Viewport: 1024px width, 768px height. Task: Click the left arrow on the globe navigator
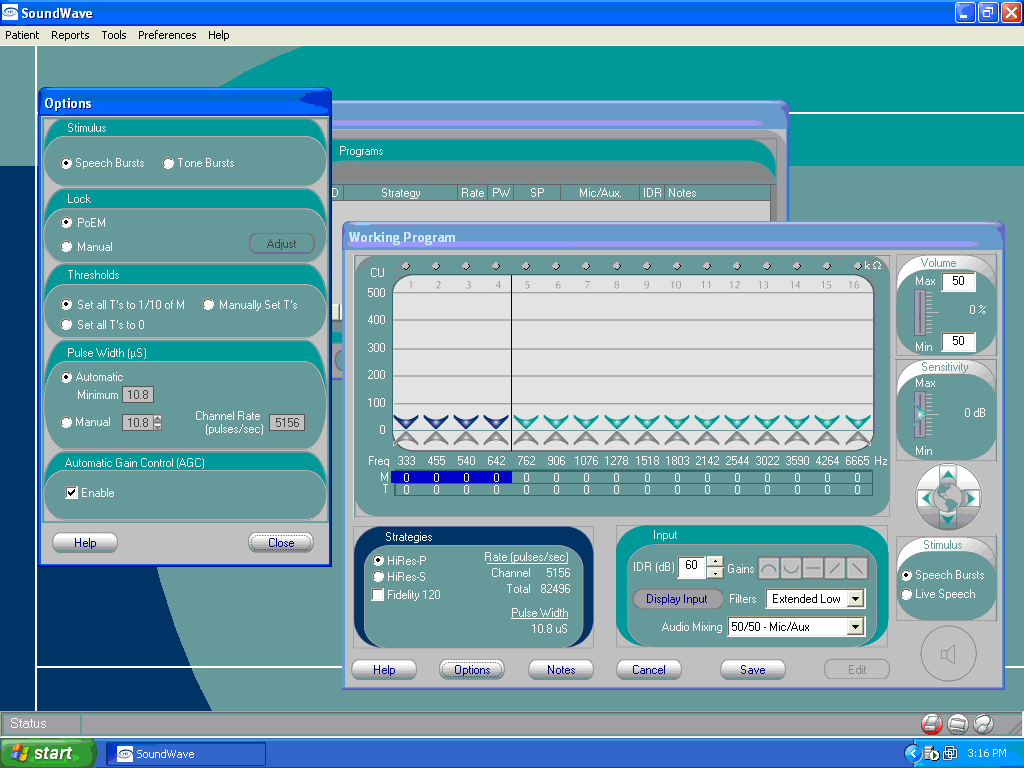pos(925,498)
